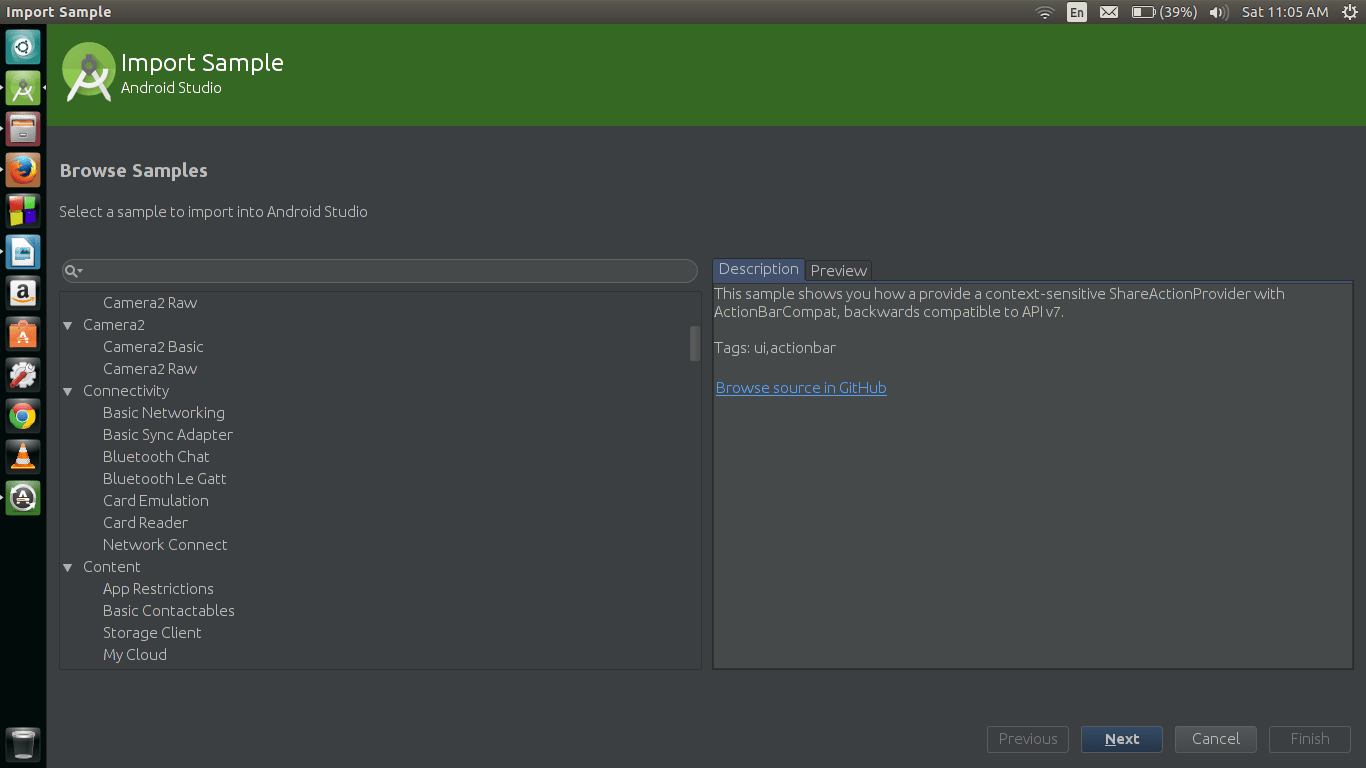Select the Basic Networking sample
The width and height of the screenshot is (1366, 768).
(x=164, y=413)
